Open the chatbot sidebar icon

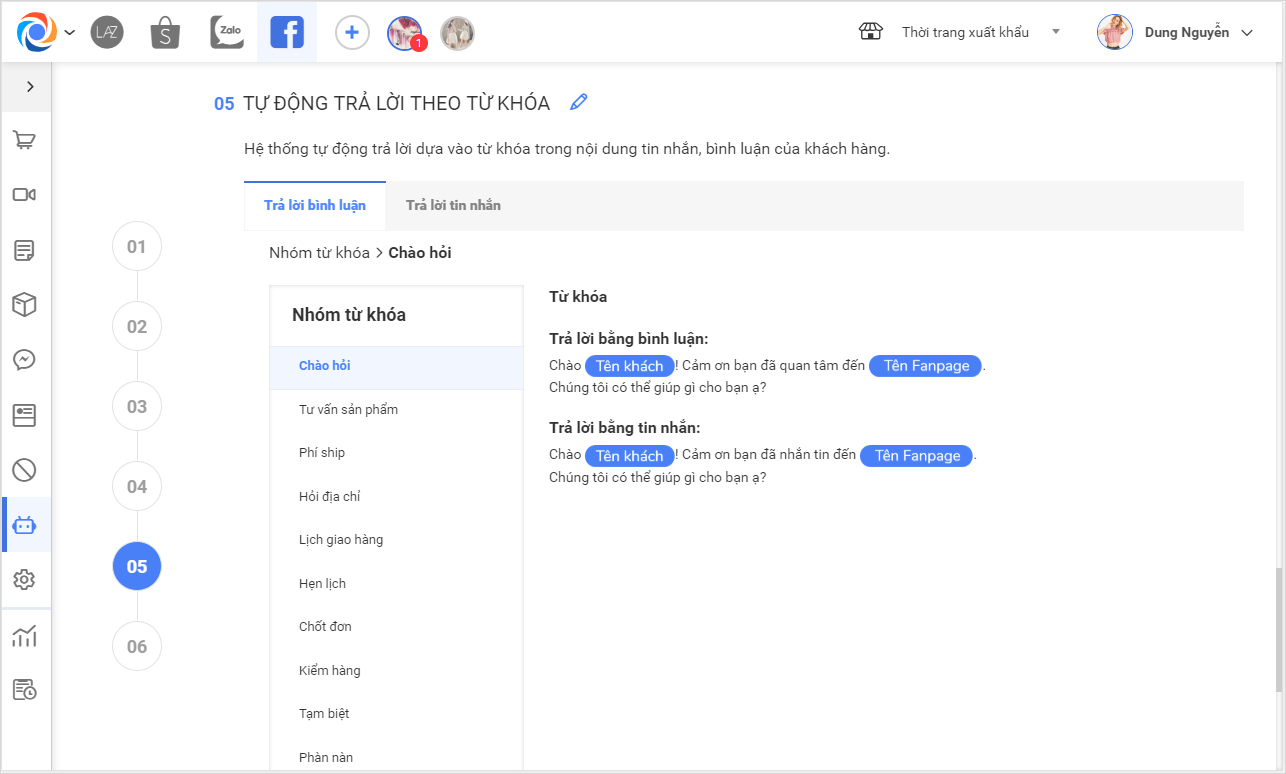pos(25,525)
